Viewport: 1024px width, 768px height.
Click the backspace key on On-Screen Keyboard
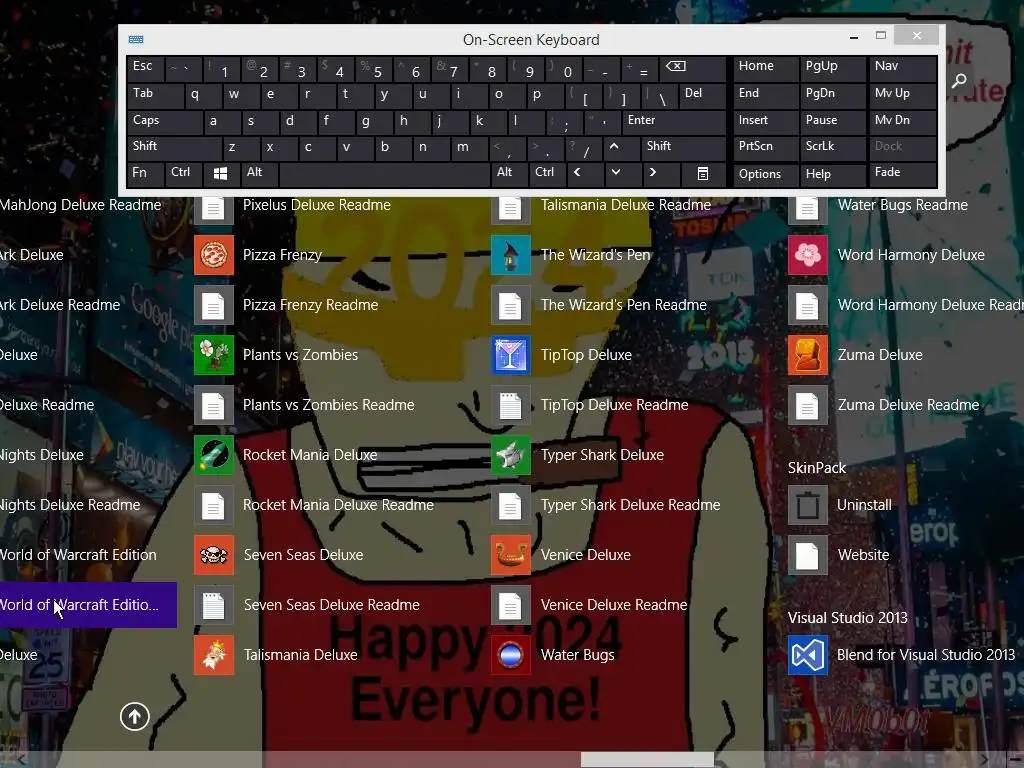point(692,68)
